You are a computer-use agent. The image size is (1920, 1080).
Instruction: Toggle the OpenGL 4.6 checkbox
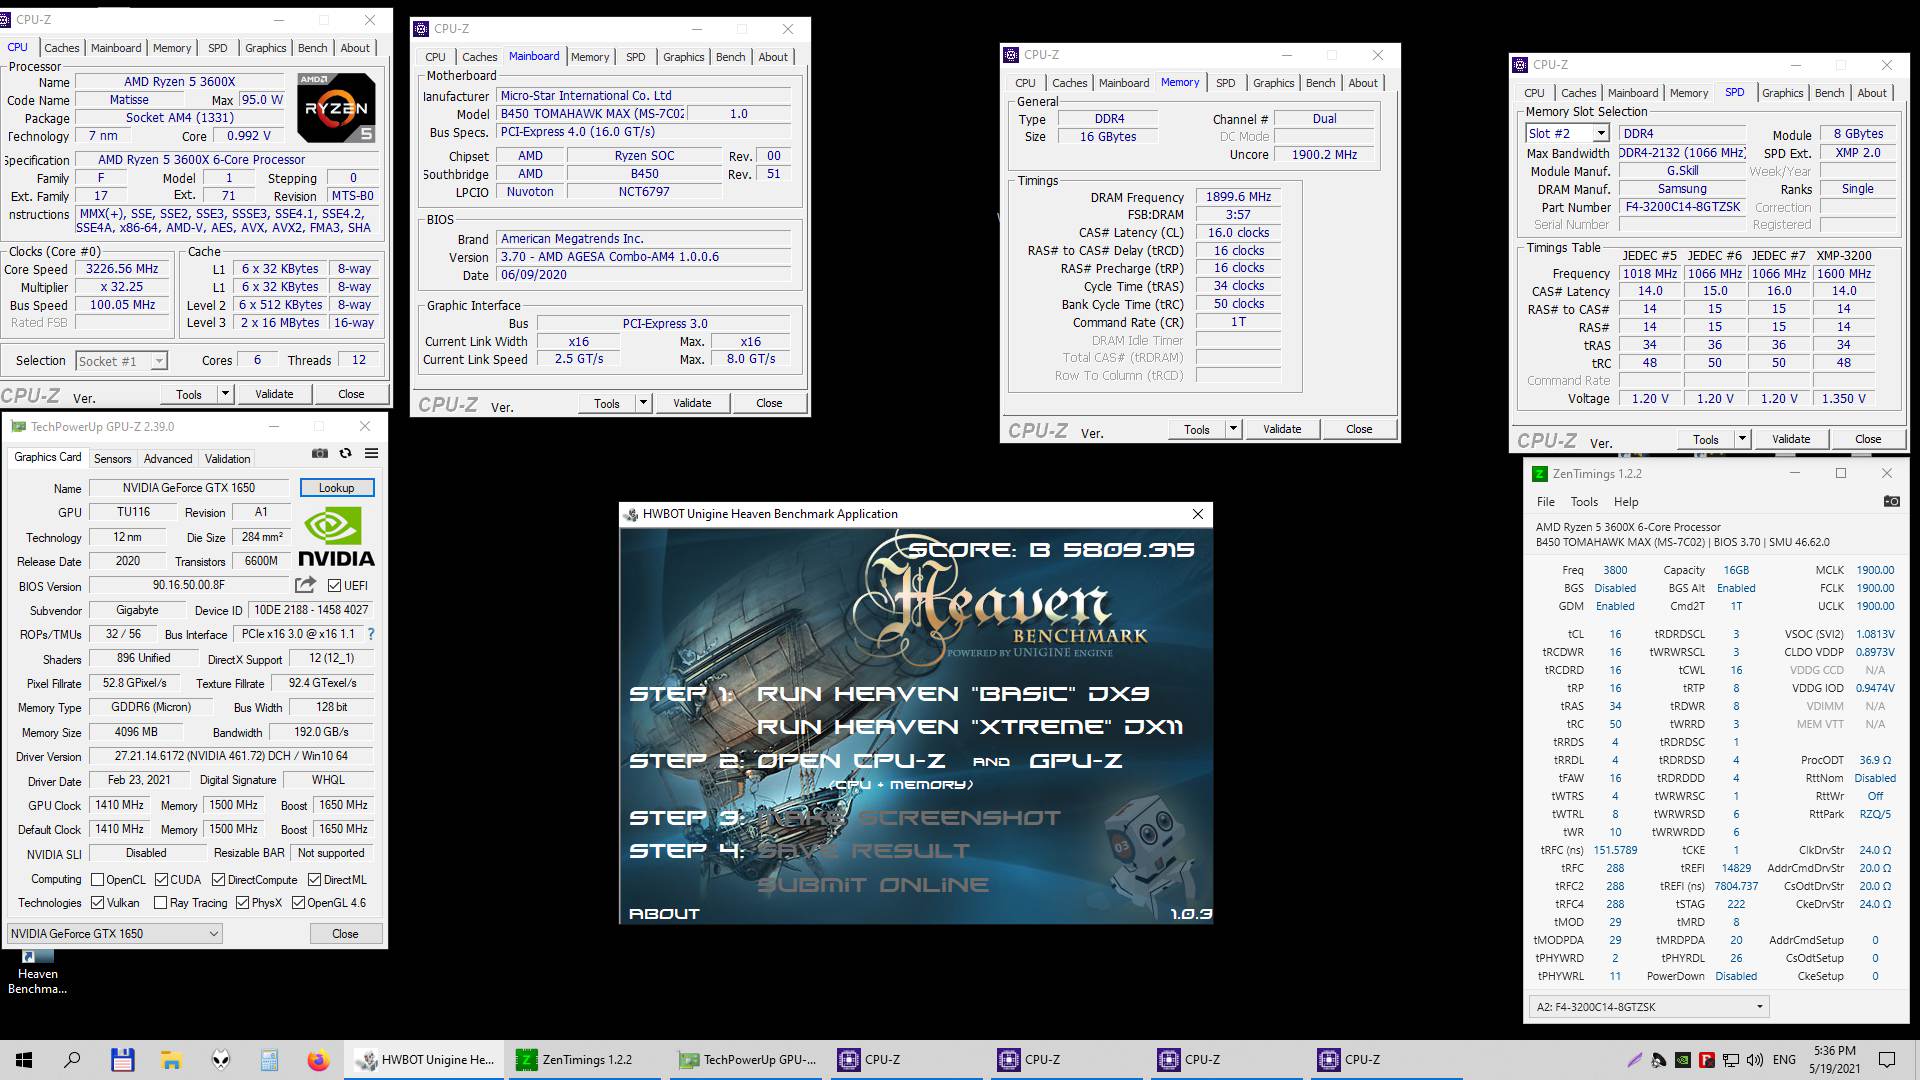click(298, 903)
